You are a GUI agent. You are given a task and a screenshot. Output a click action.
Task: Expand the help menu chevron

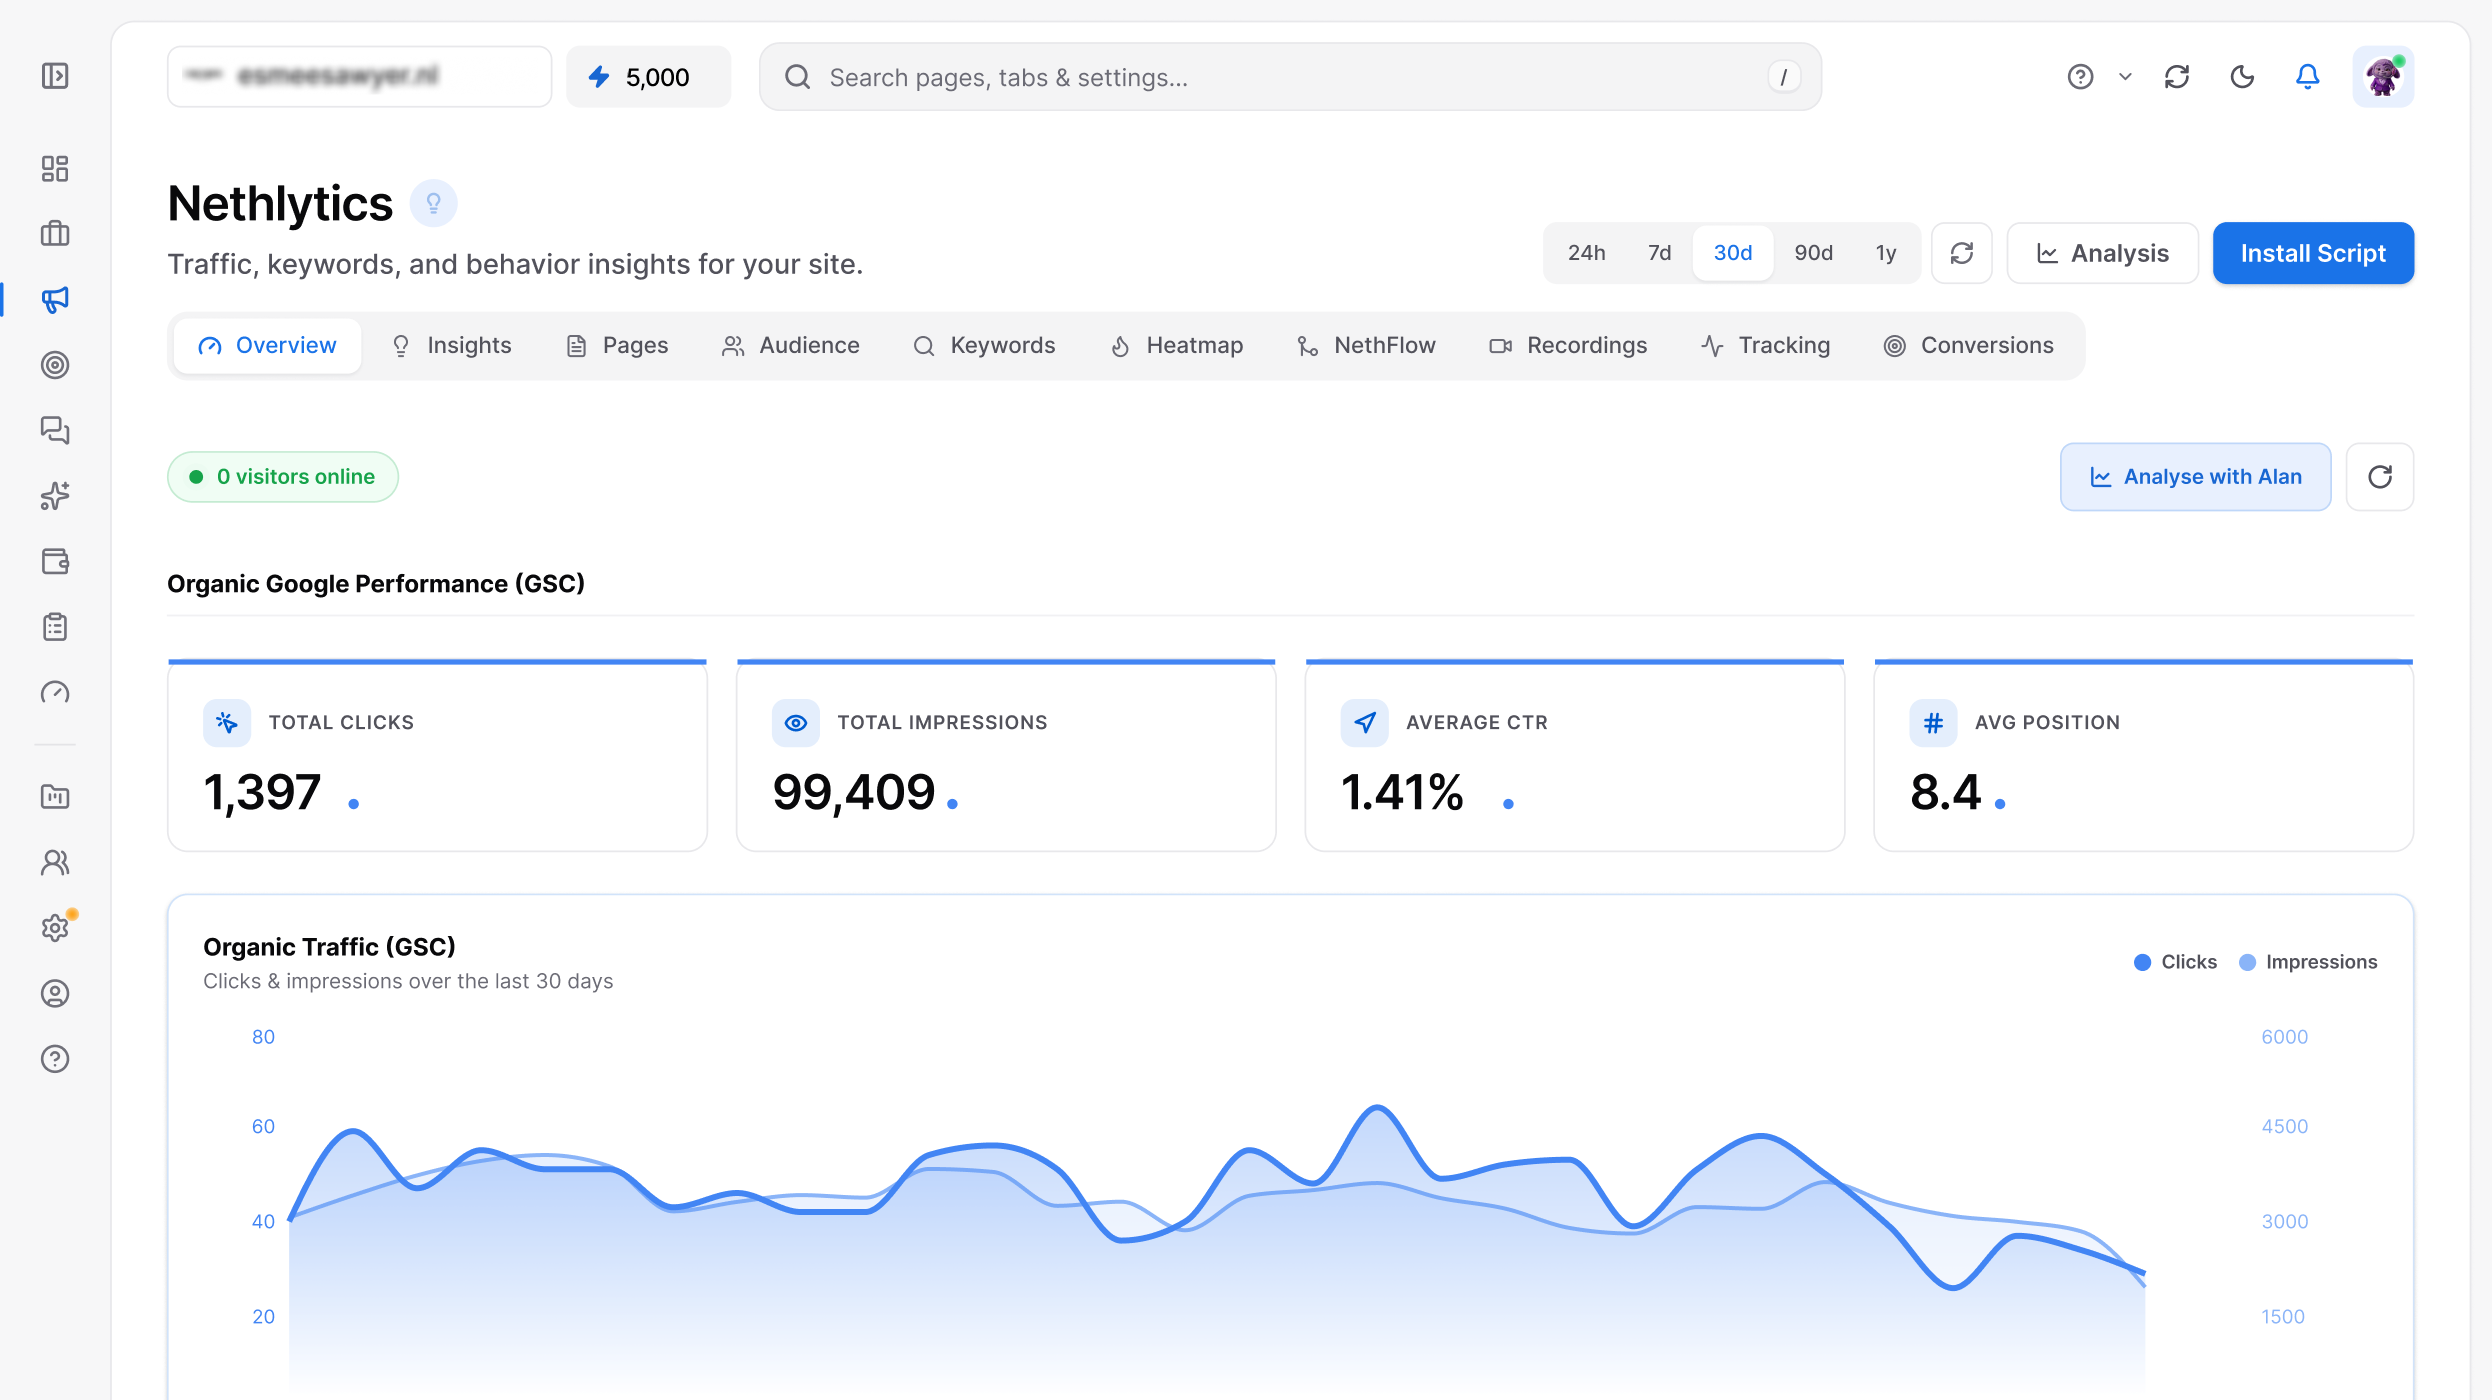2125,77
